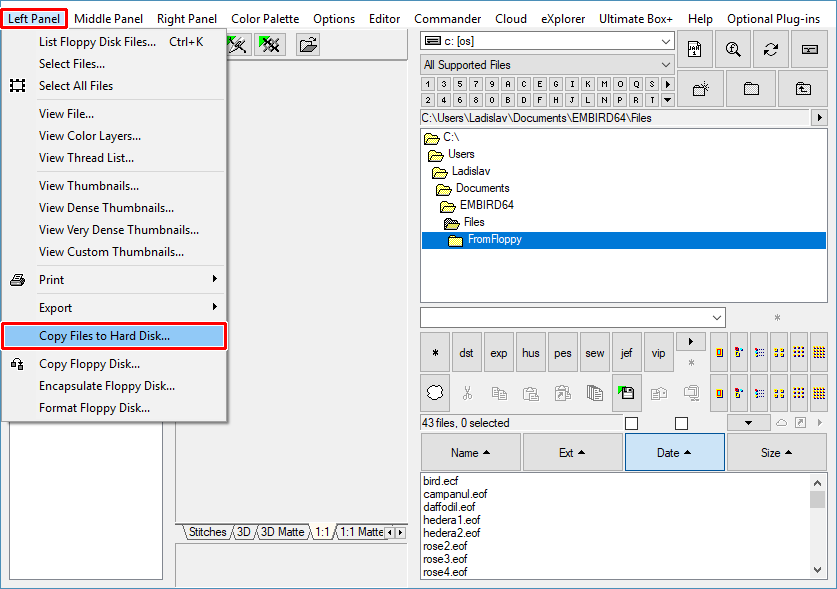Click the calendar date page icon
The height and width of the screenshot is (589, 837).
(695, 50)
